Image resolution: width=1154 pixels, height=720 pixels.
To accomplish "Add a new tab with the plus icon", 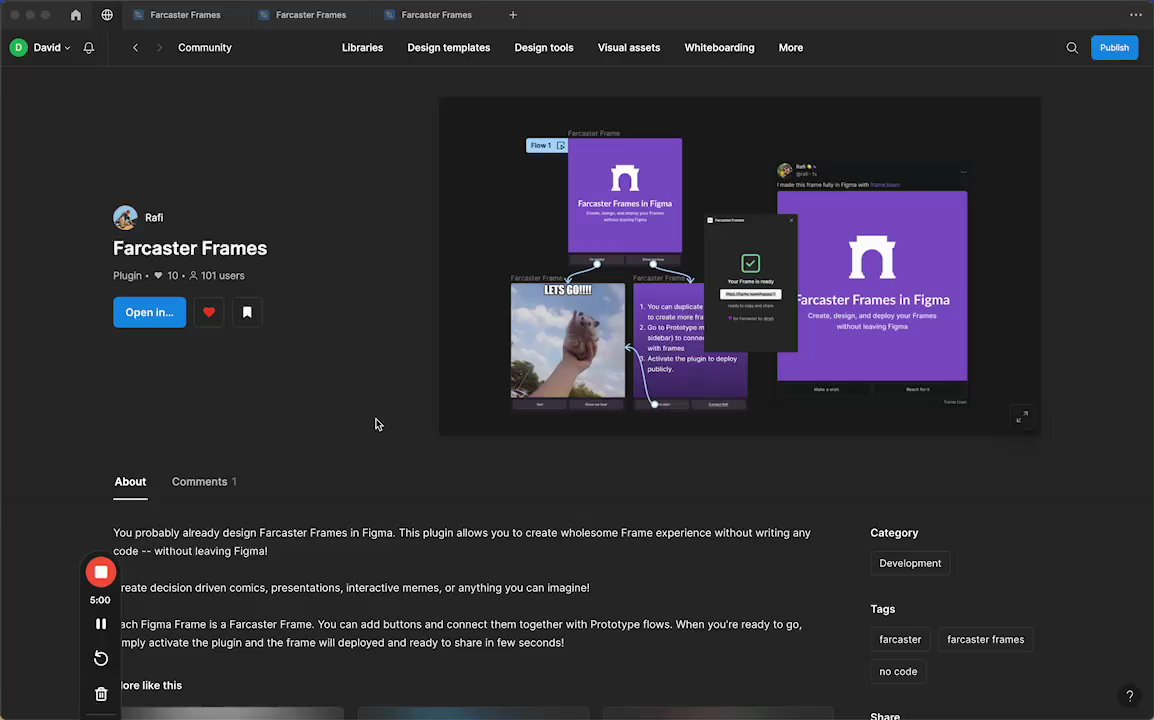I will pos(513,15).
